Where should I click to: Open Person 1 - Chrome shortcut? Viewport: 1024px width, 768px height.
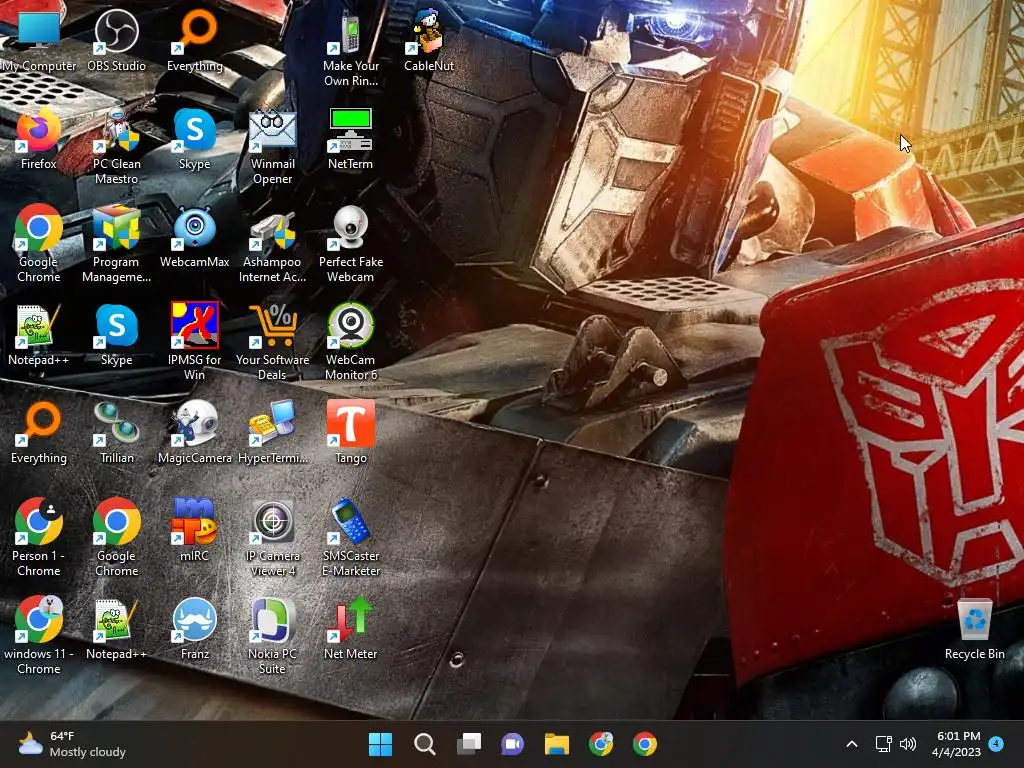tap(39, 539)
